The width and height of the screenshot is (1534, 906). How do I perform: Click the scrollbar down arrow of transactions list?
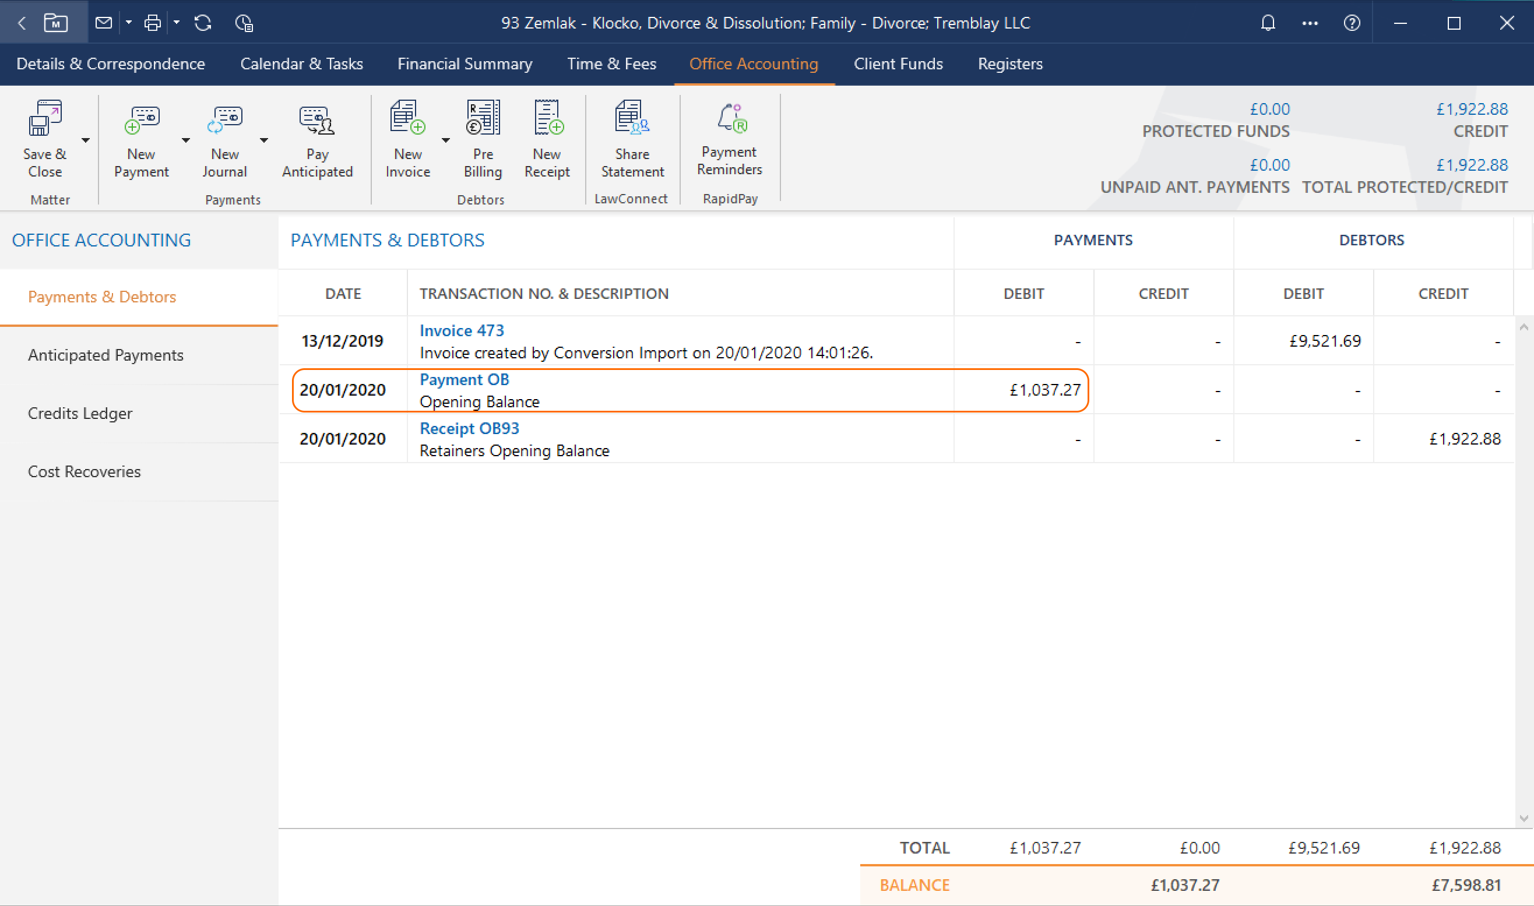[x=1524, y=818]
